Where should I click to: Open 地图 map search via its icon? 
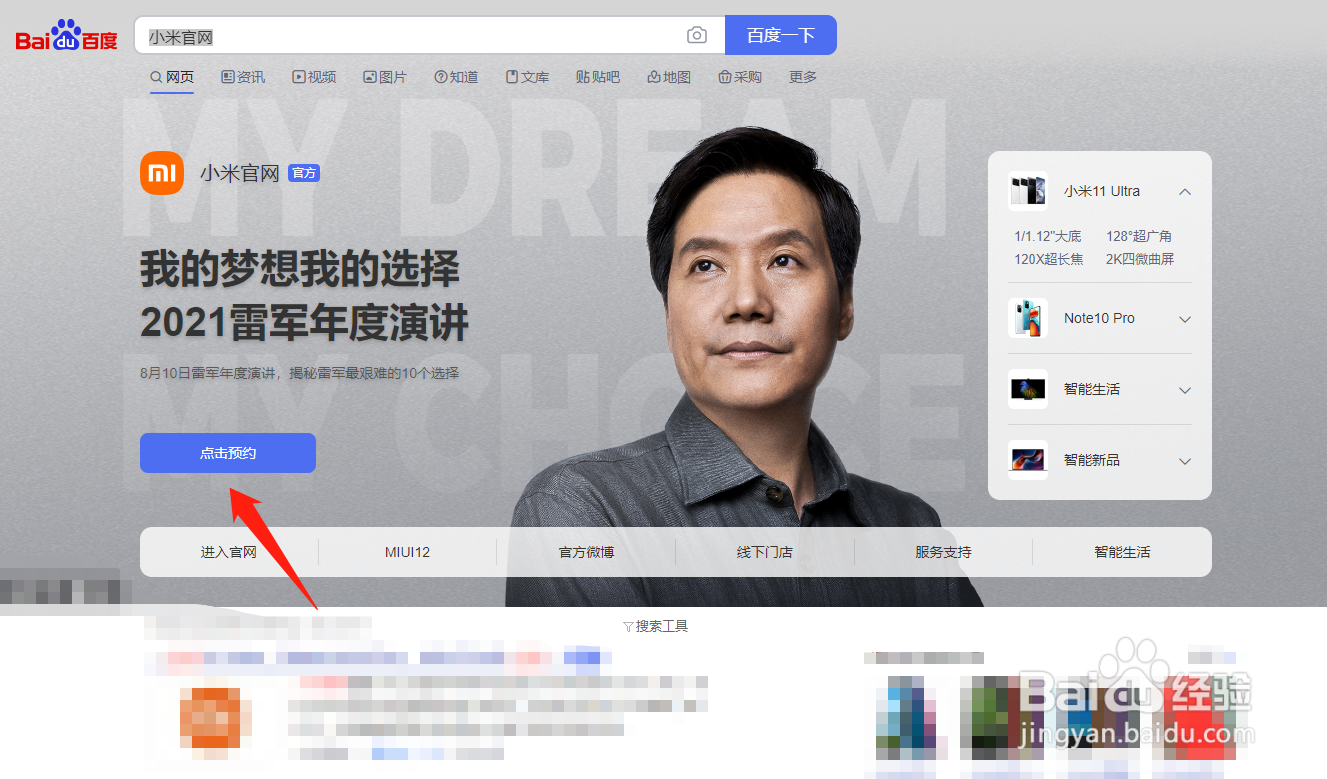pos(652,76)
